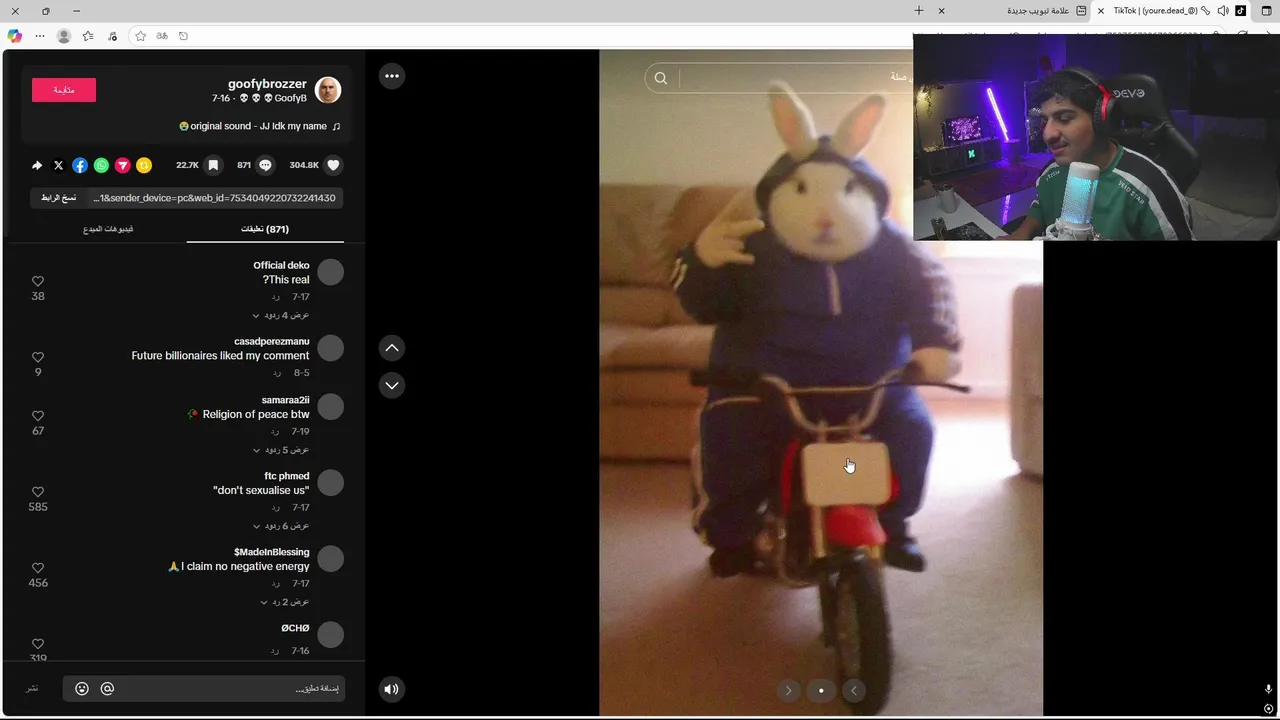Open a new browser tab with plus

[919, 11]
